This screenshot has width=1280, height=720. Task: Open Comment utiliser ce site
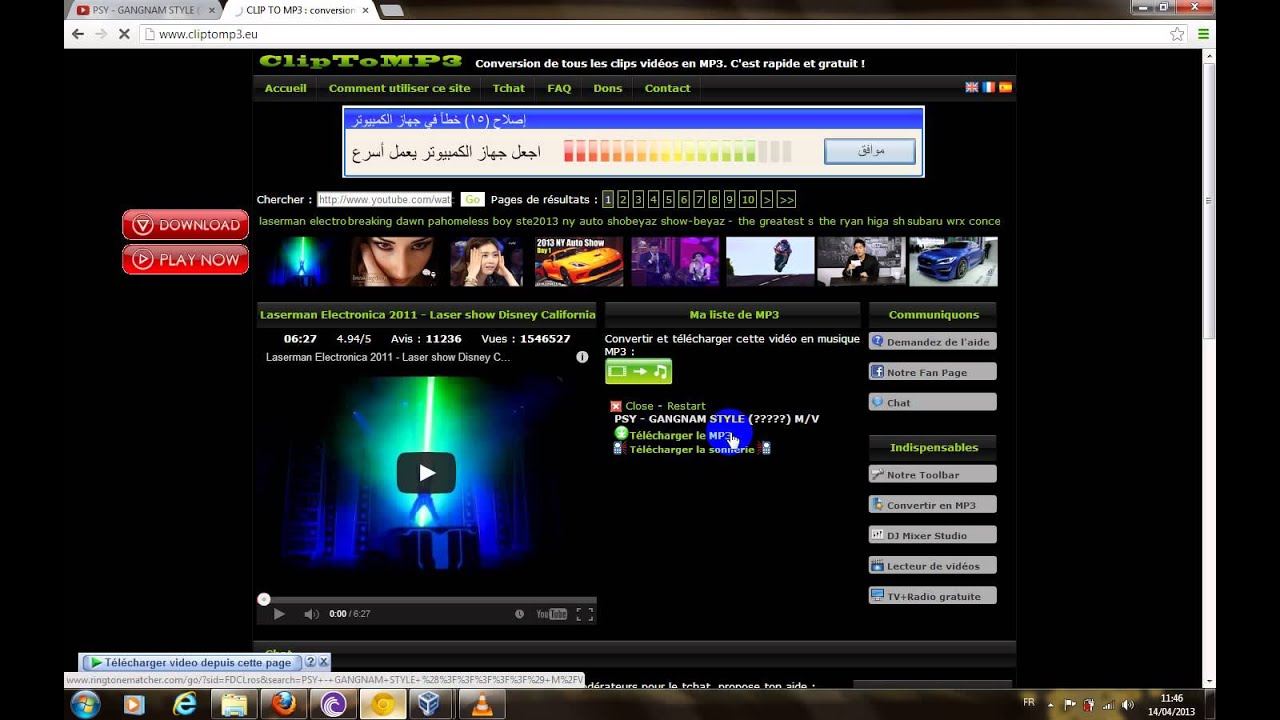(x=399, y=88)
